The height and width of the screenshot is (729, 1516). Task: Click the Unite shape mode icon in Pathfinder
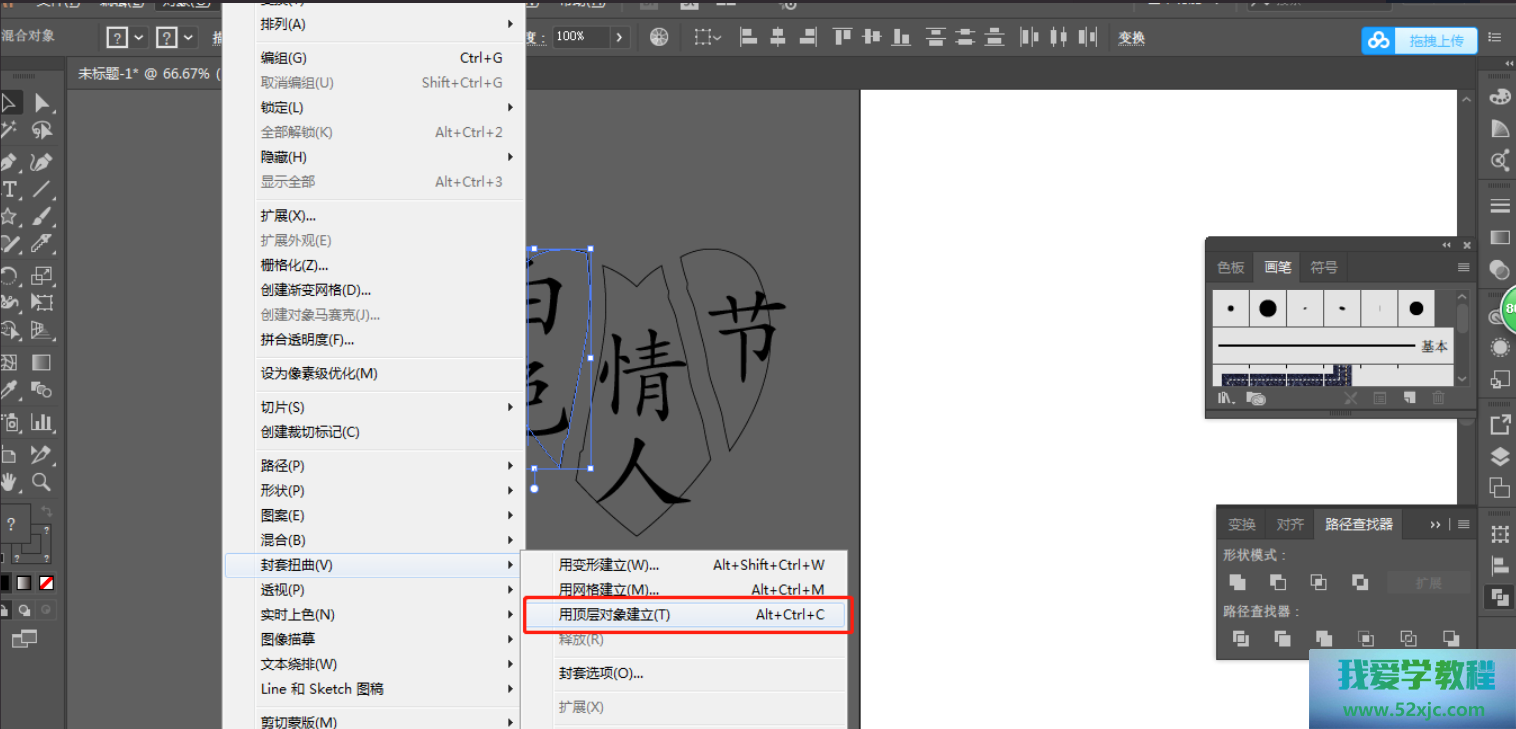(x=1237, y=582)
